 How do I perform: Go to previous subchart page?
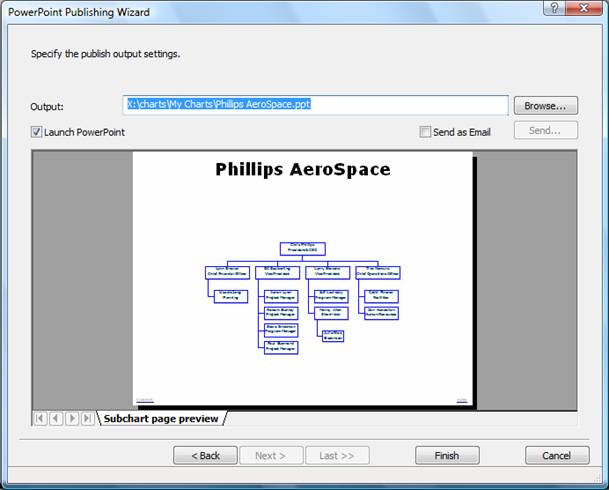tap(56, 419)
